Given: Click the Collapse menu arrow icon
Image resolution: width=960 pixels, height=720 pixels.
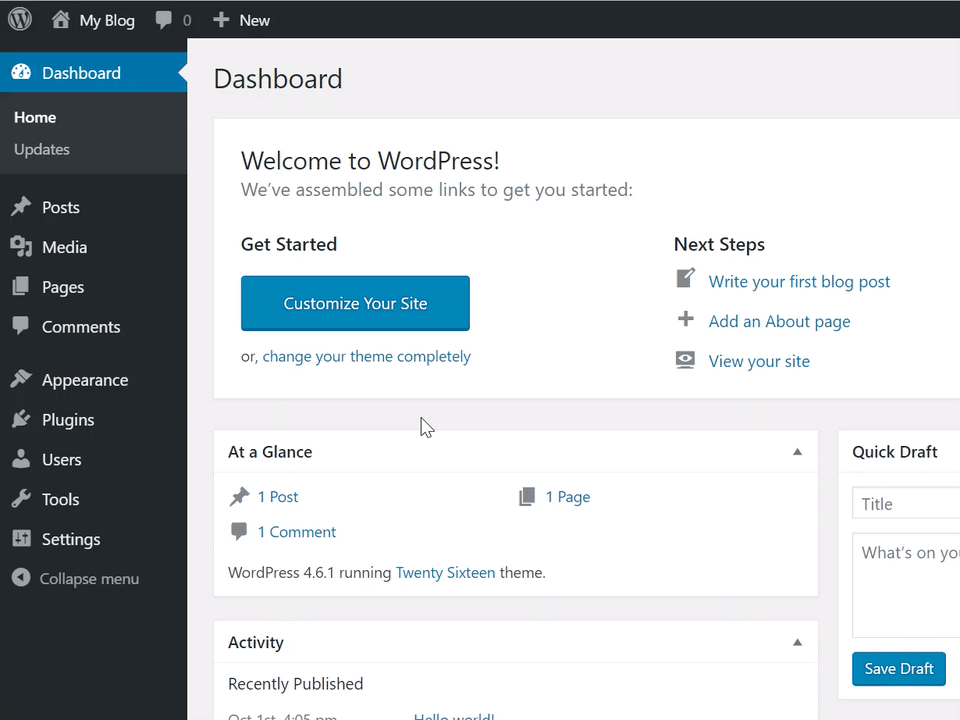Looking at the screenshot, I should click(x=21, y=577).
